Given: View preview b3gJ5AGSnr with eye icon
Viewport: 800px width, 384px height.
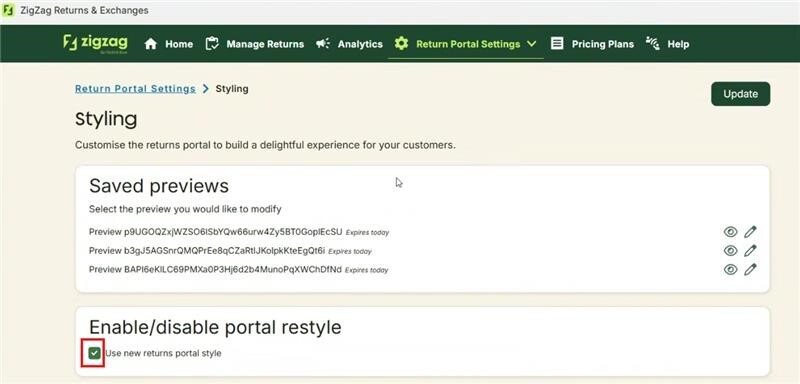Looking at the screenshot, I should [x=731, y=250].
